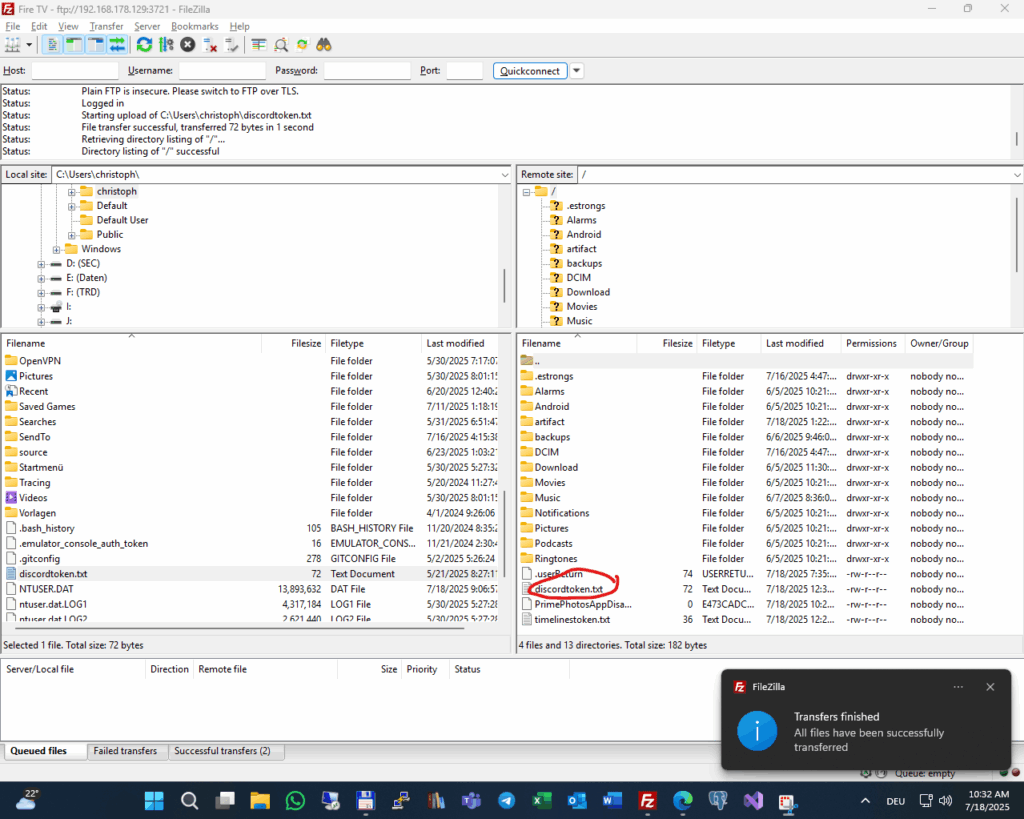Switch to the Failed transfers tab
This screenshot has height=819, width=1024.
(x=125, y=751)
